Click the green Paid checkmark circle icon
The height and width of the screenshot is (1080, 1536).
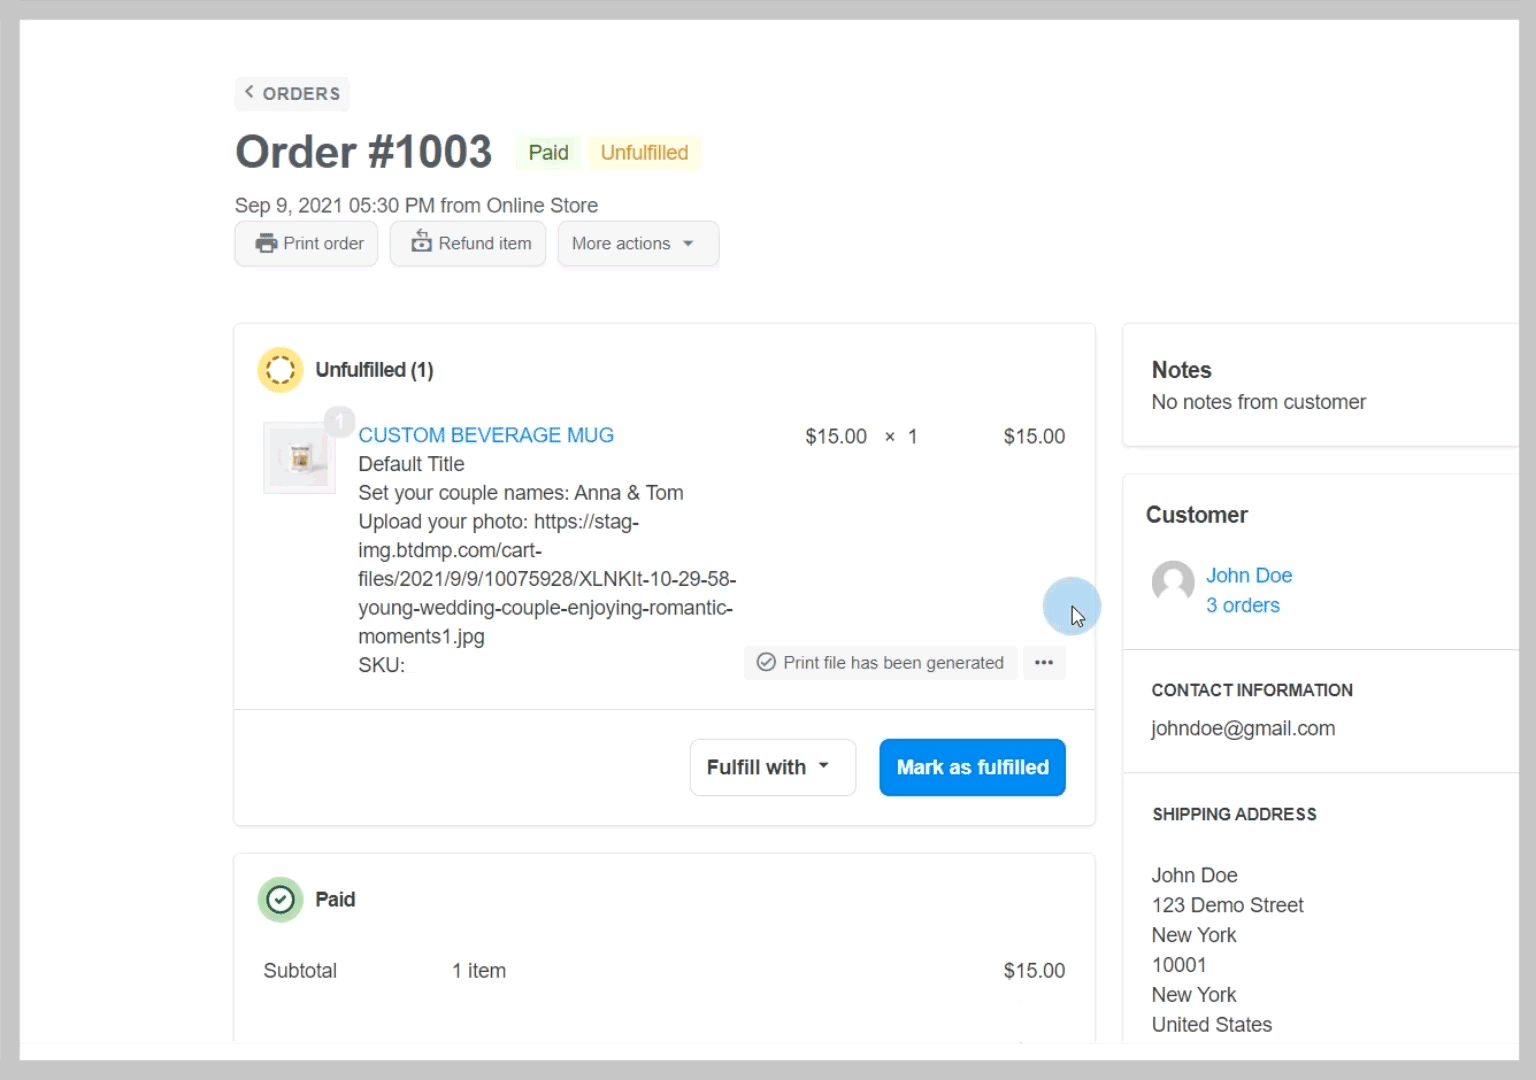[280, 899]
